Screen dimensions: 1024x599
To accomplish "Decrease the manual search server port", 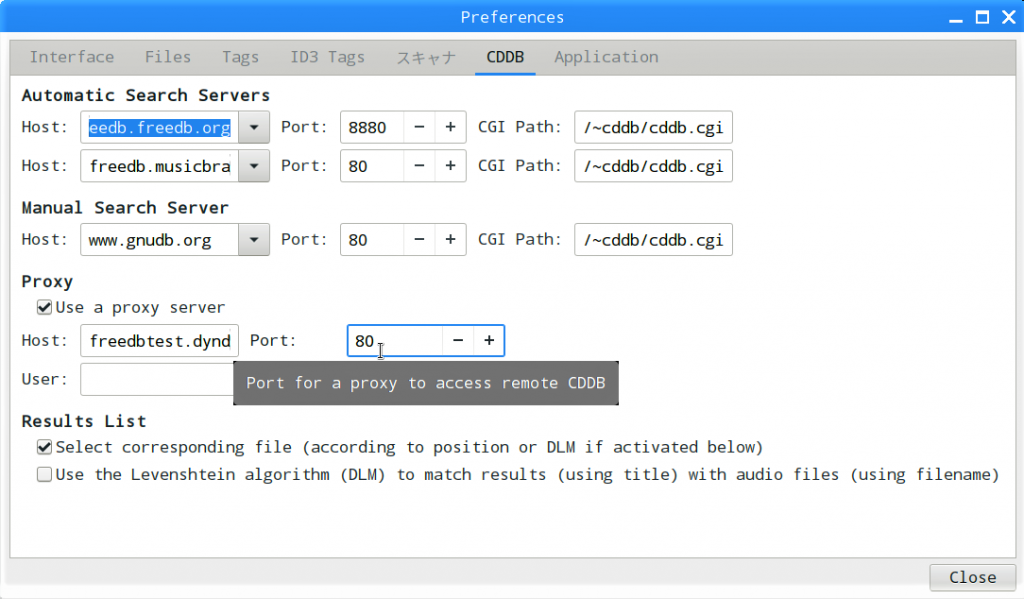I will point(419,240).
